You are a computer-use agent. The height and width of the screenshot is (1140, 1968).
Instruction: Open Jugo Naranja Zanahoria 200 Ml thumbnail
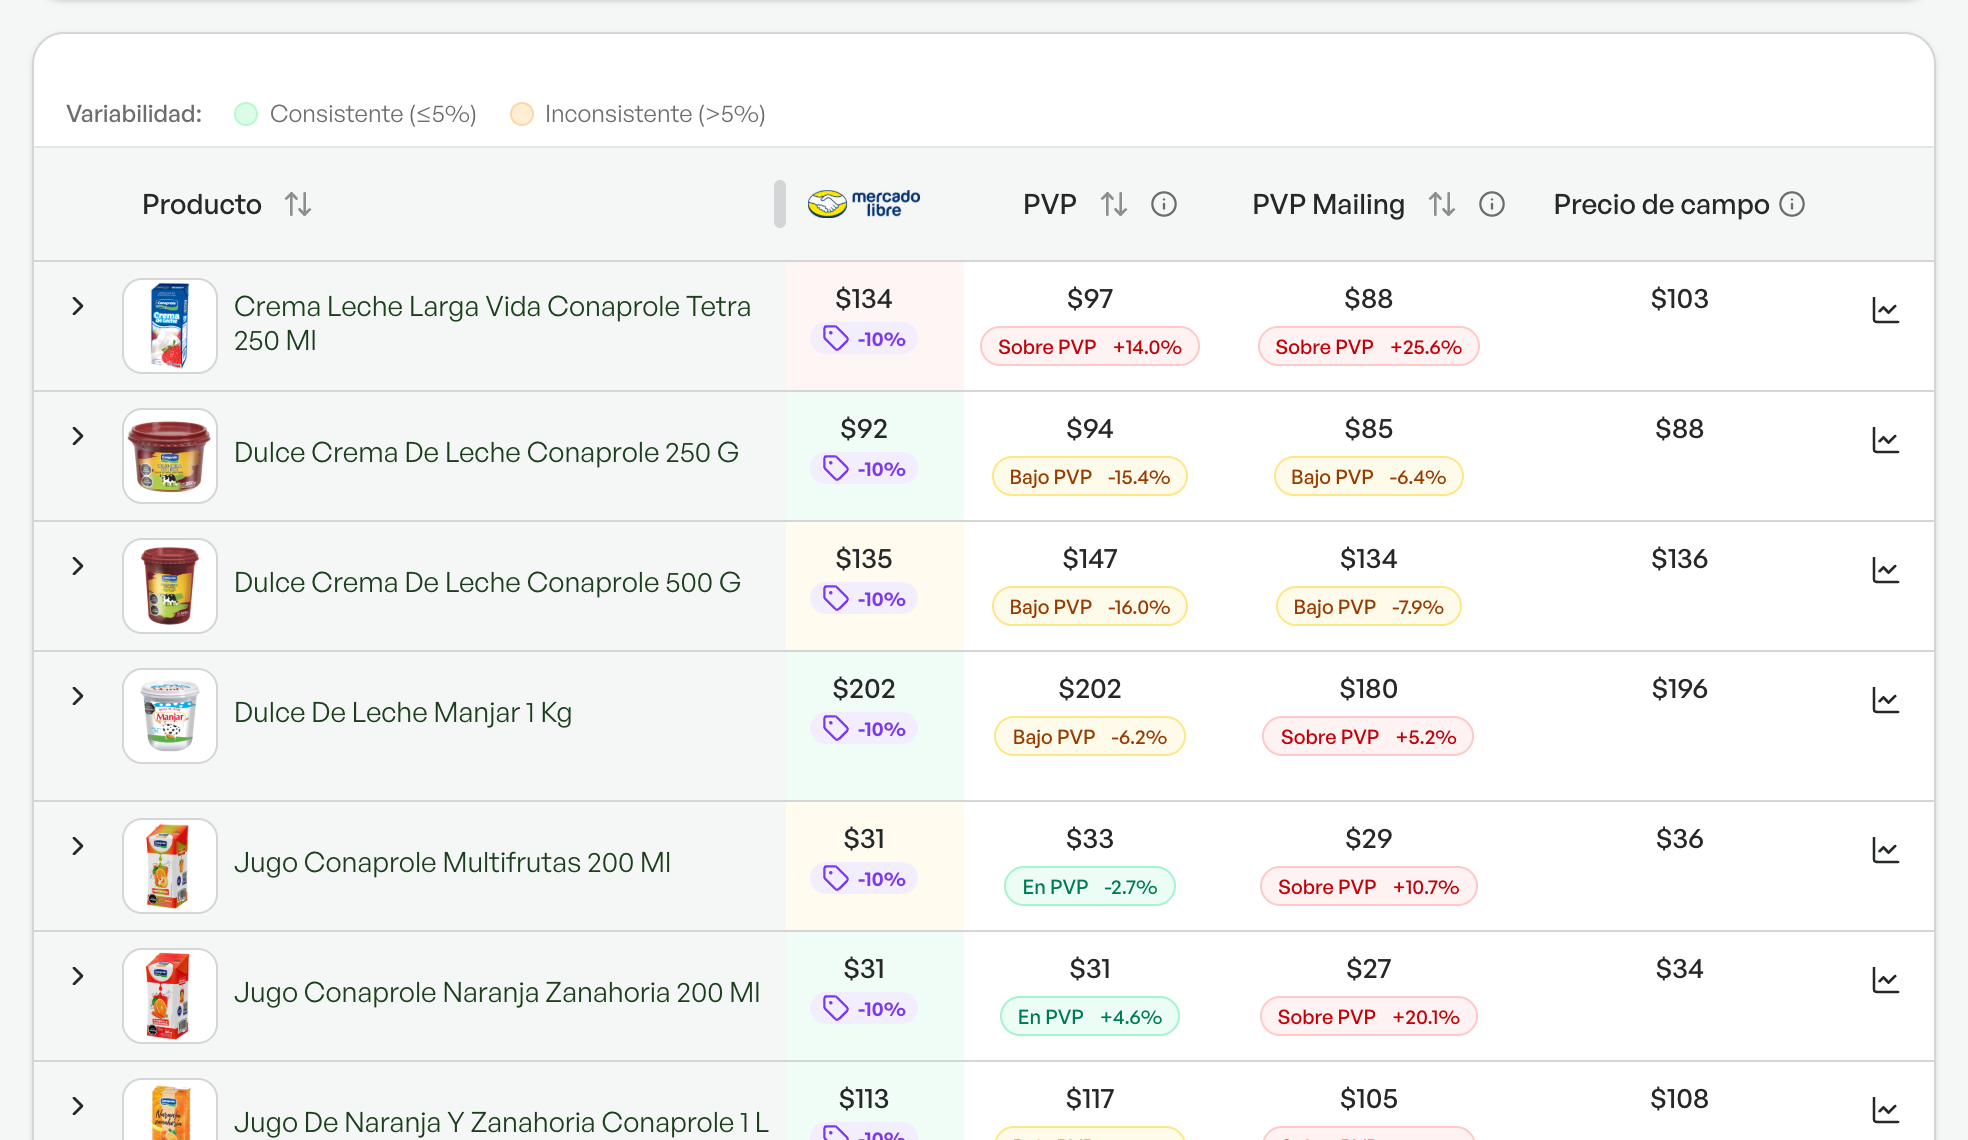coord(170,996)
